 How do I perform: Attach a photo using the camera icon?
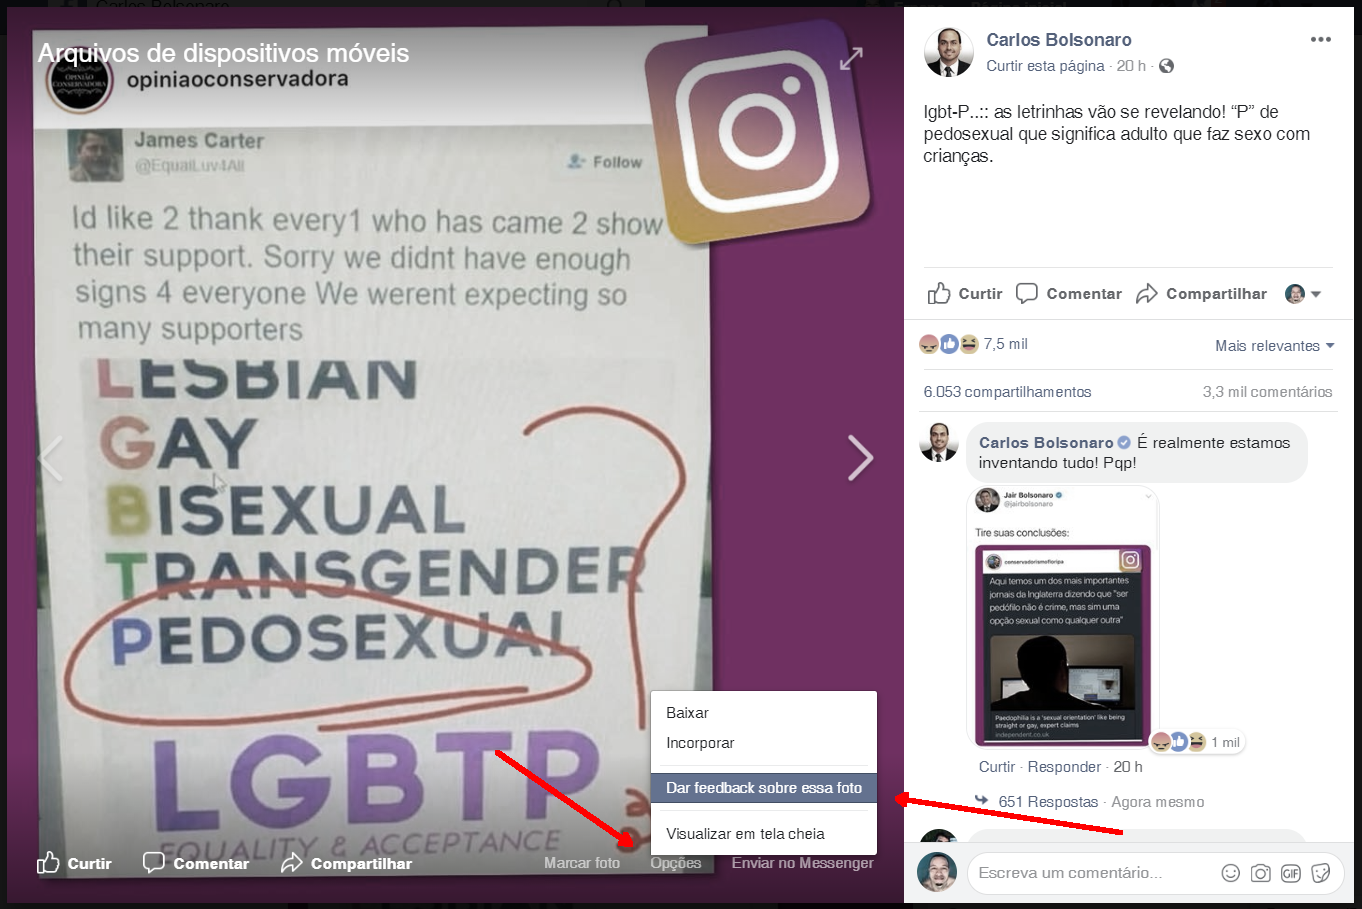1261,873
